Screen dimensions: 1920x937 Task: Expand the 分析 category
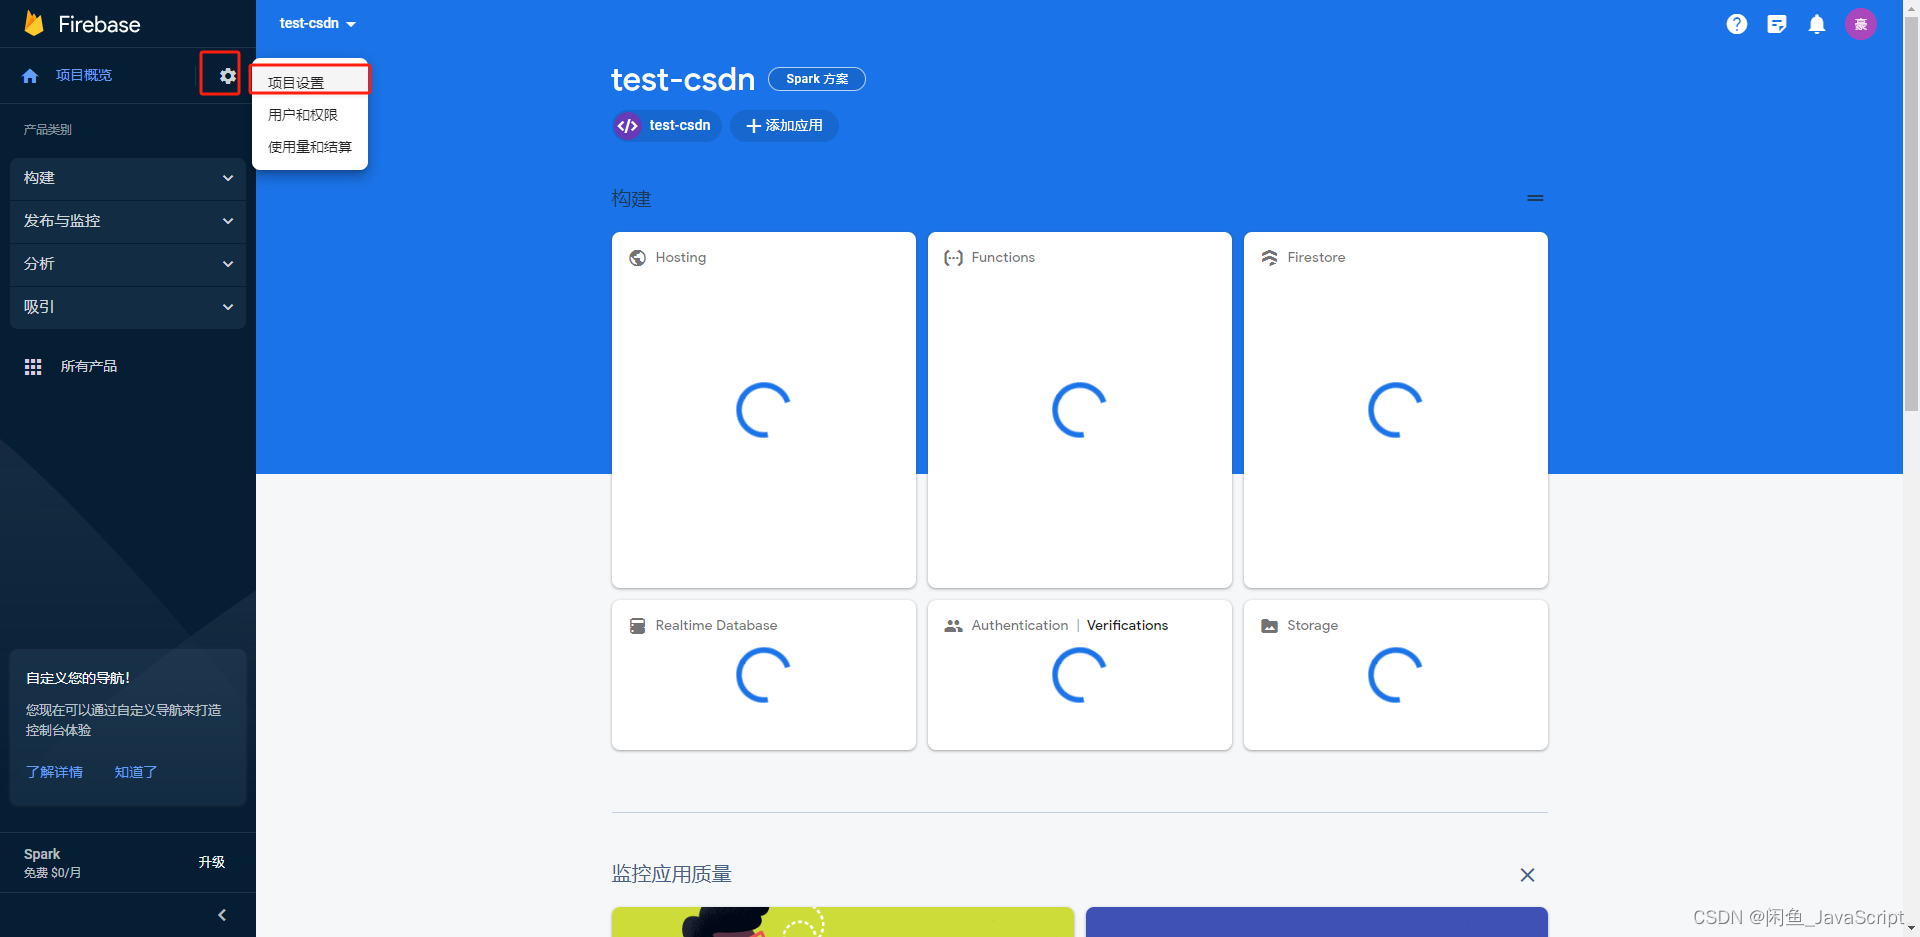tap(128, 264)
